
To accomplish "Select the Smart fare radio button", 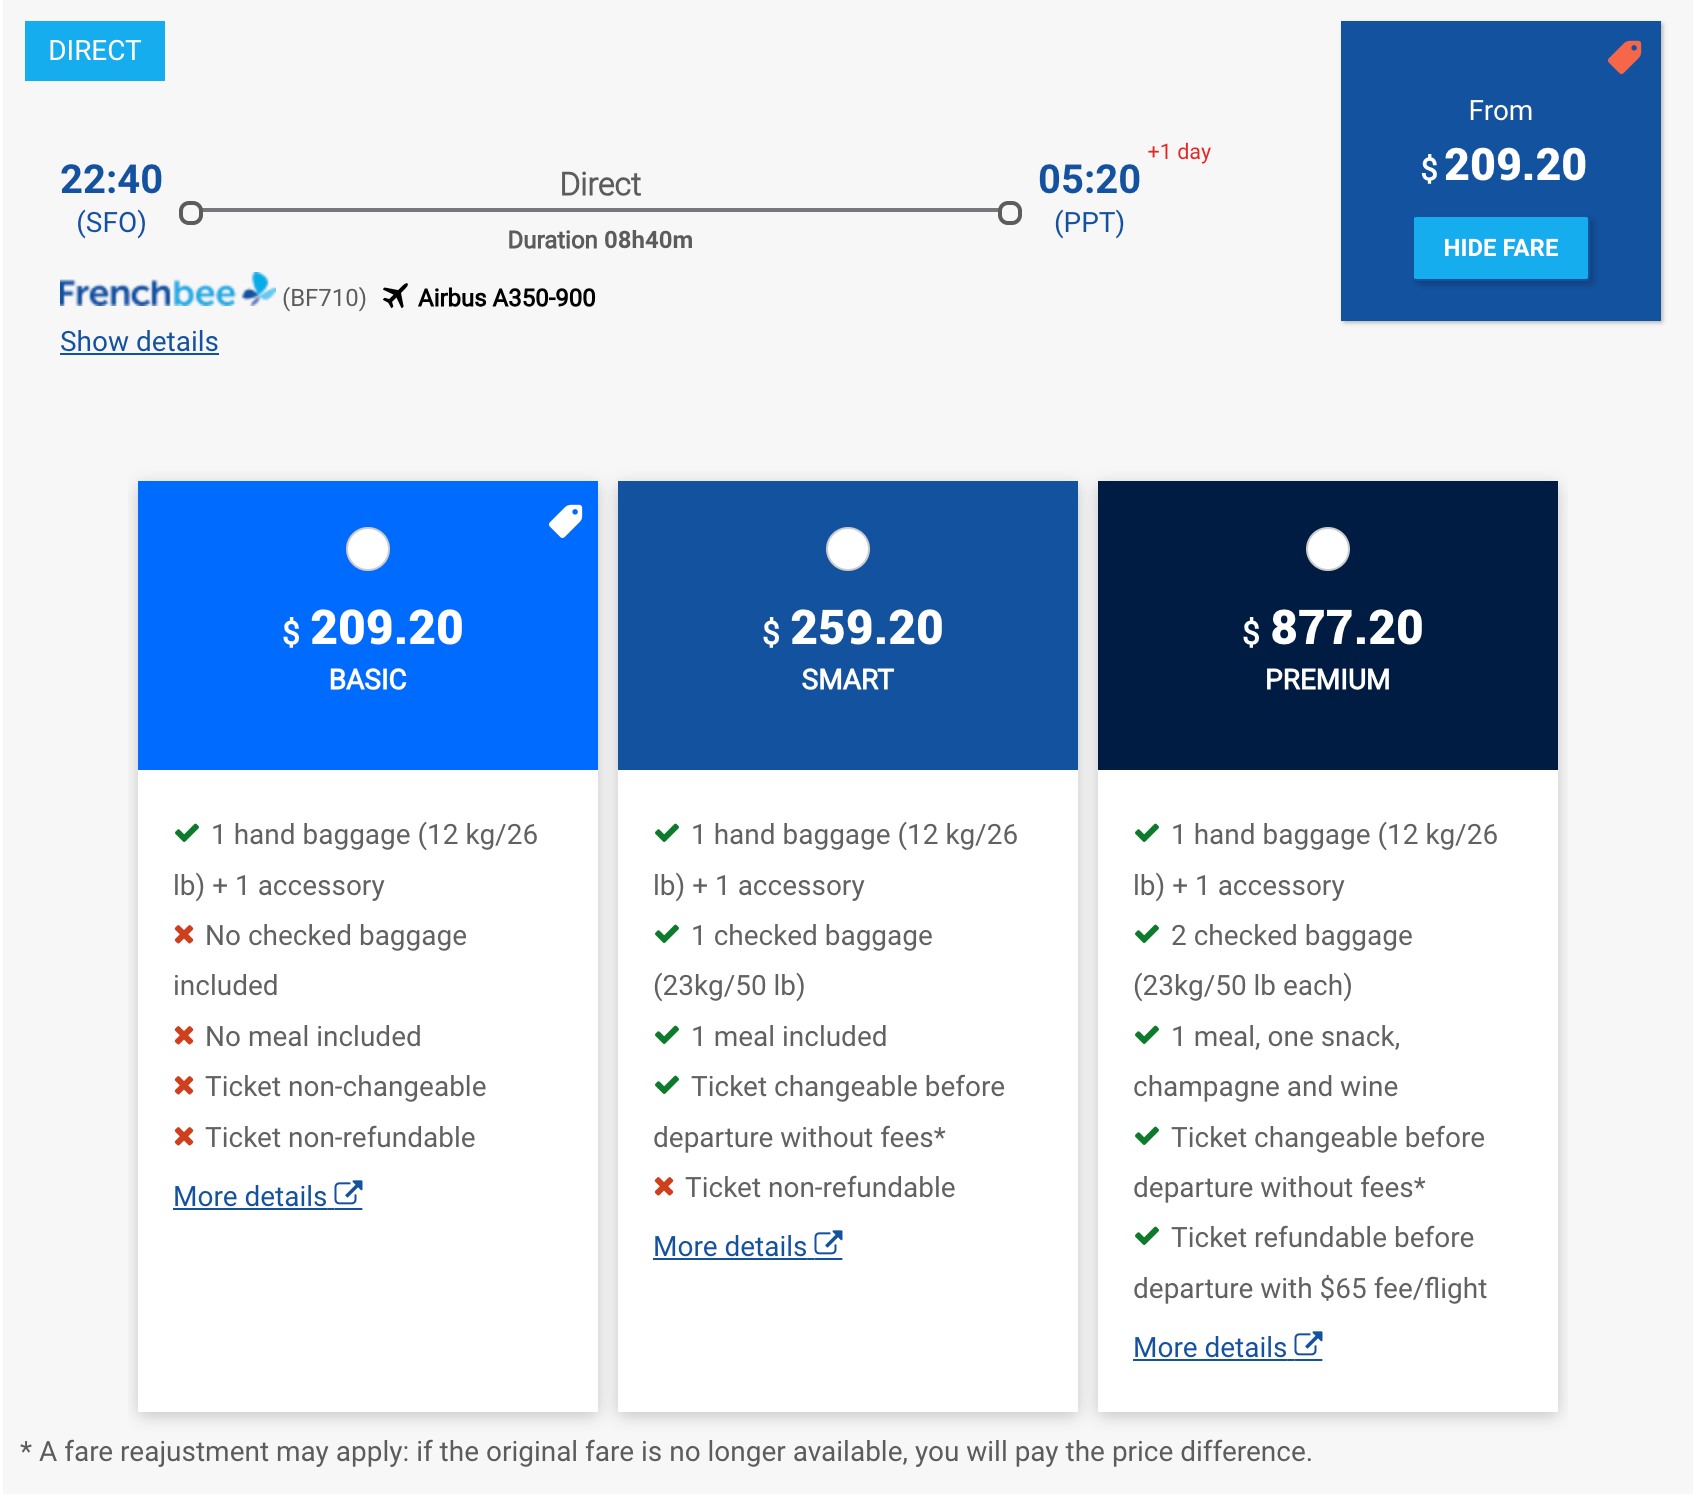I will tap(848, 549).
